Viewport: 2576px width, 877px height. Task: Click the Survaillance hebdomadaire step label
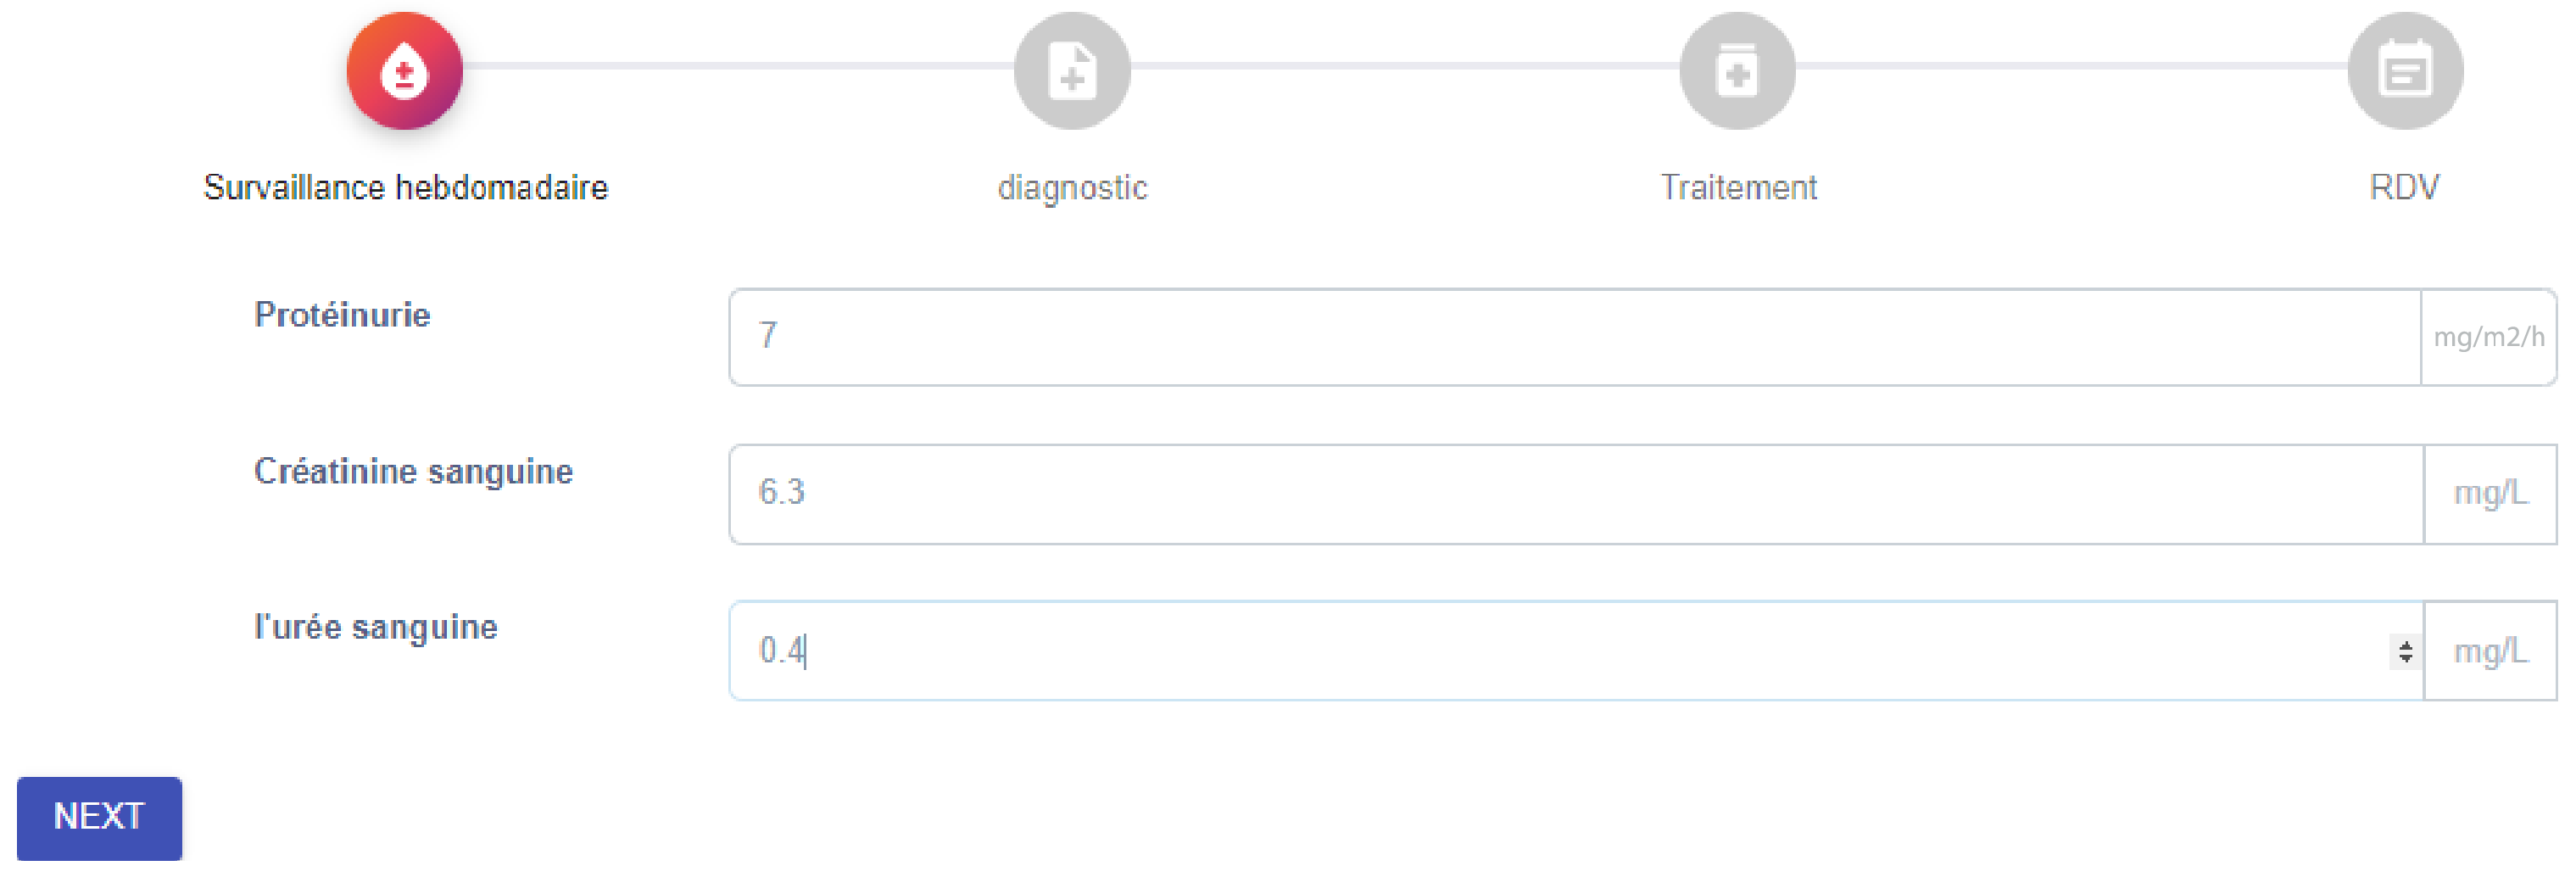pyautogui.click(x=405, y=188)
